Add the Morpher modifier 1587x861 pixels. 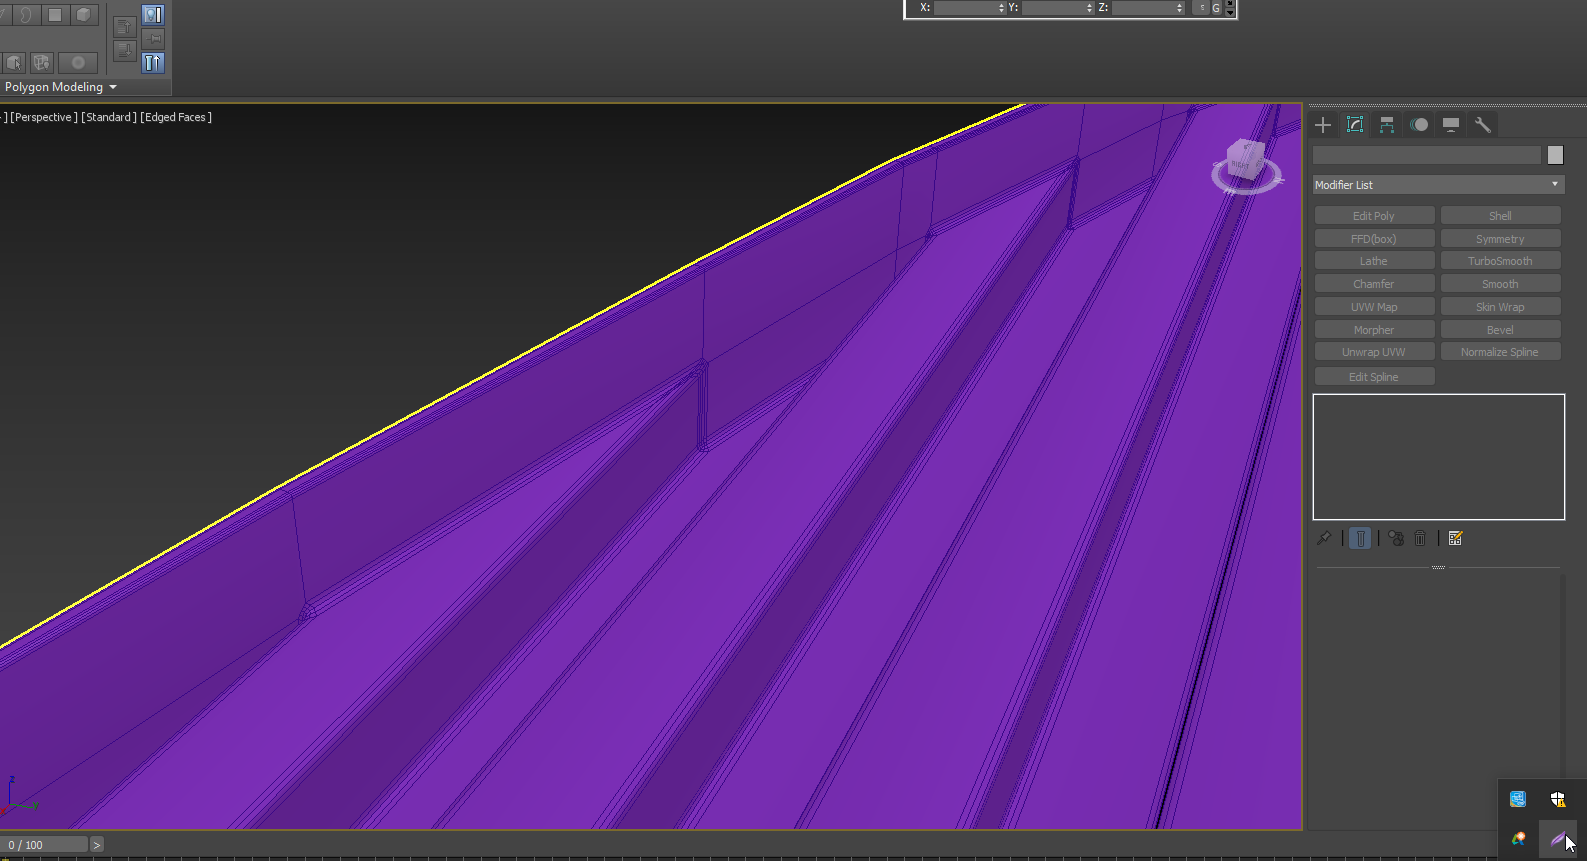pyautogui.click(x=1374, y=330)
